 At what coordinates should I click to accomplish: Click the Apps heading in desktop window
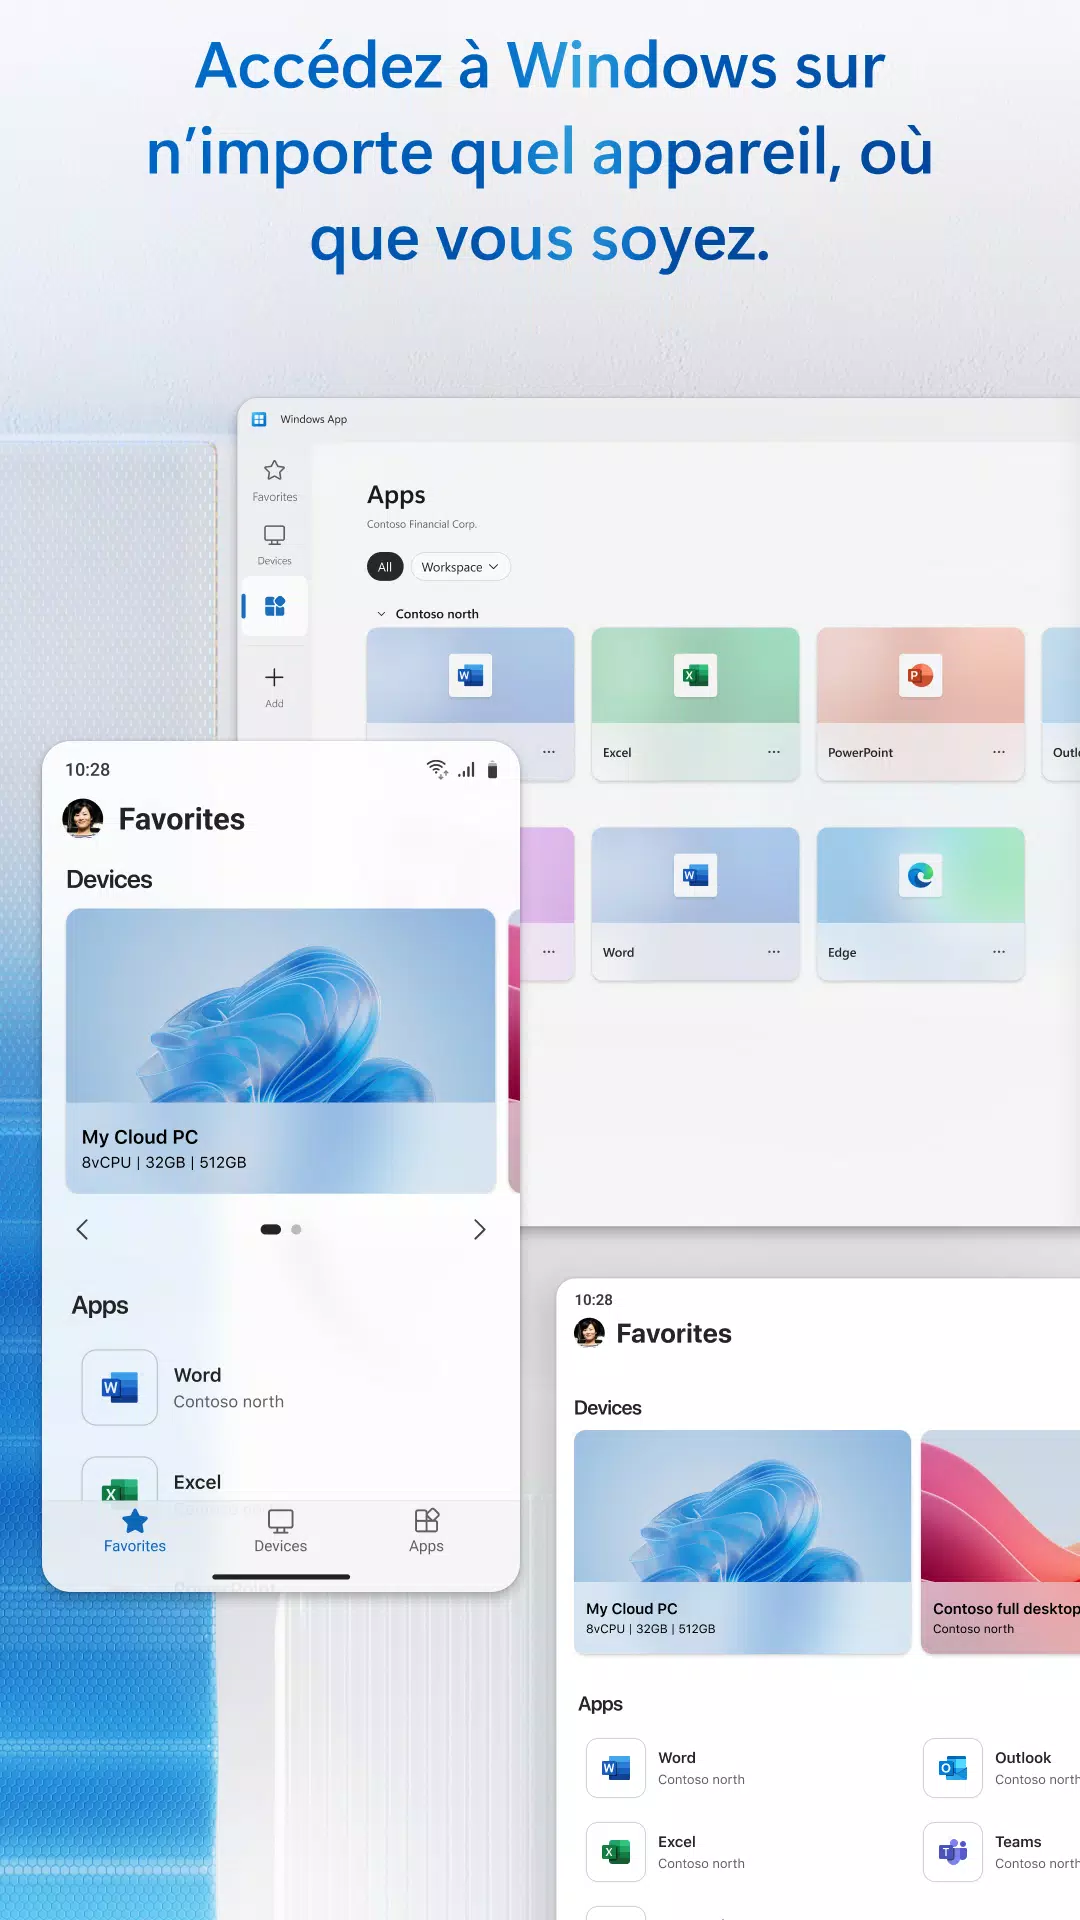click(396, 495)
